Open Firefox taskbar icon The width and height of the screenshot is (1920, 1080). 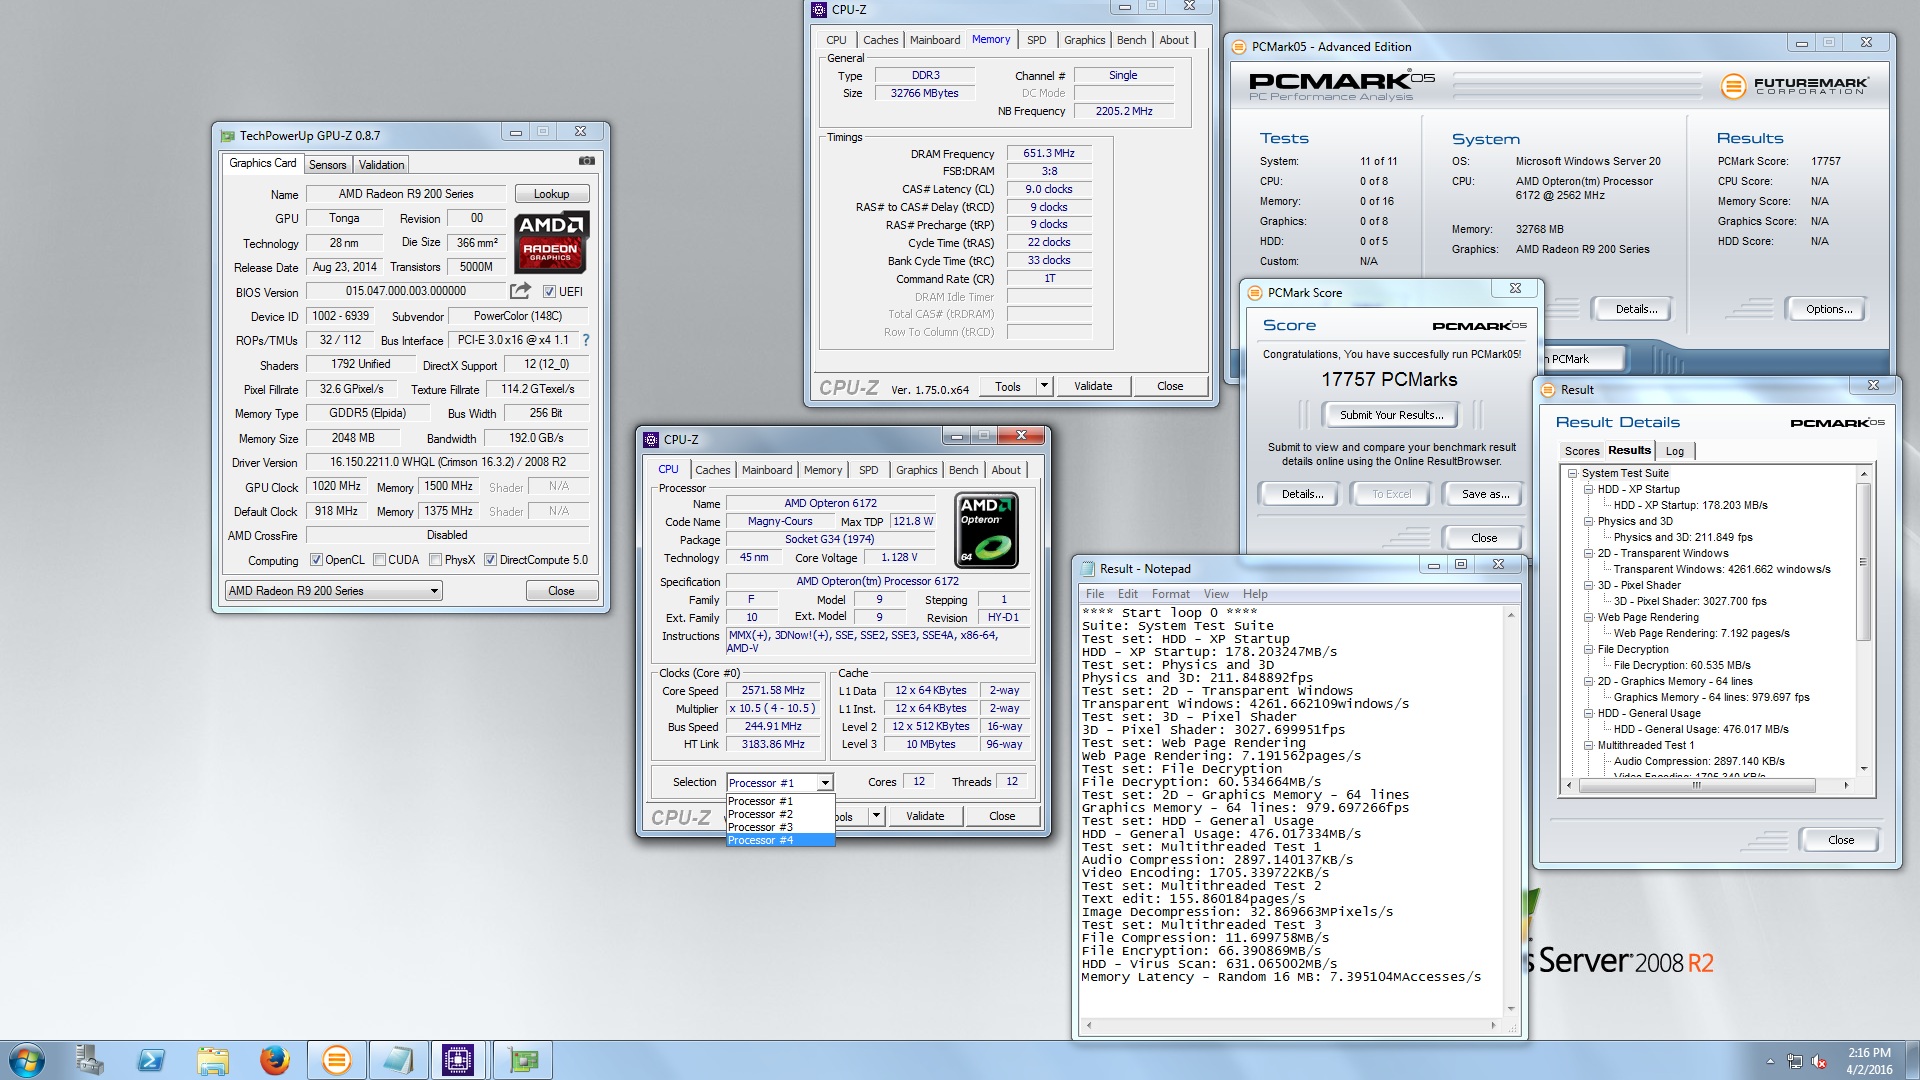[x=274, y=1060]
